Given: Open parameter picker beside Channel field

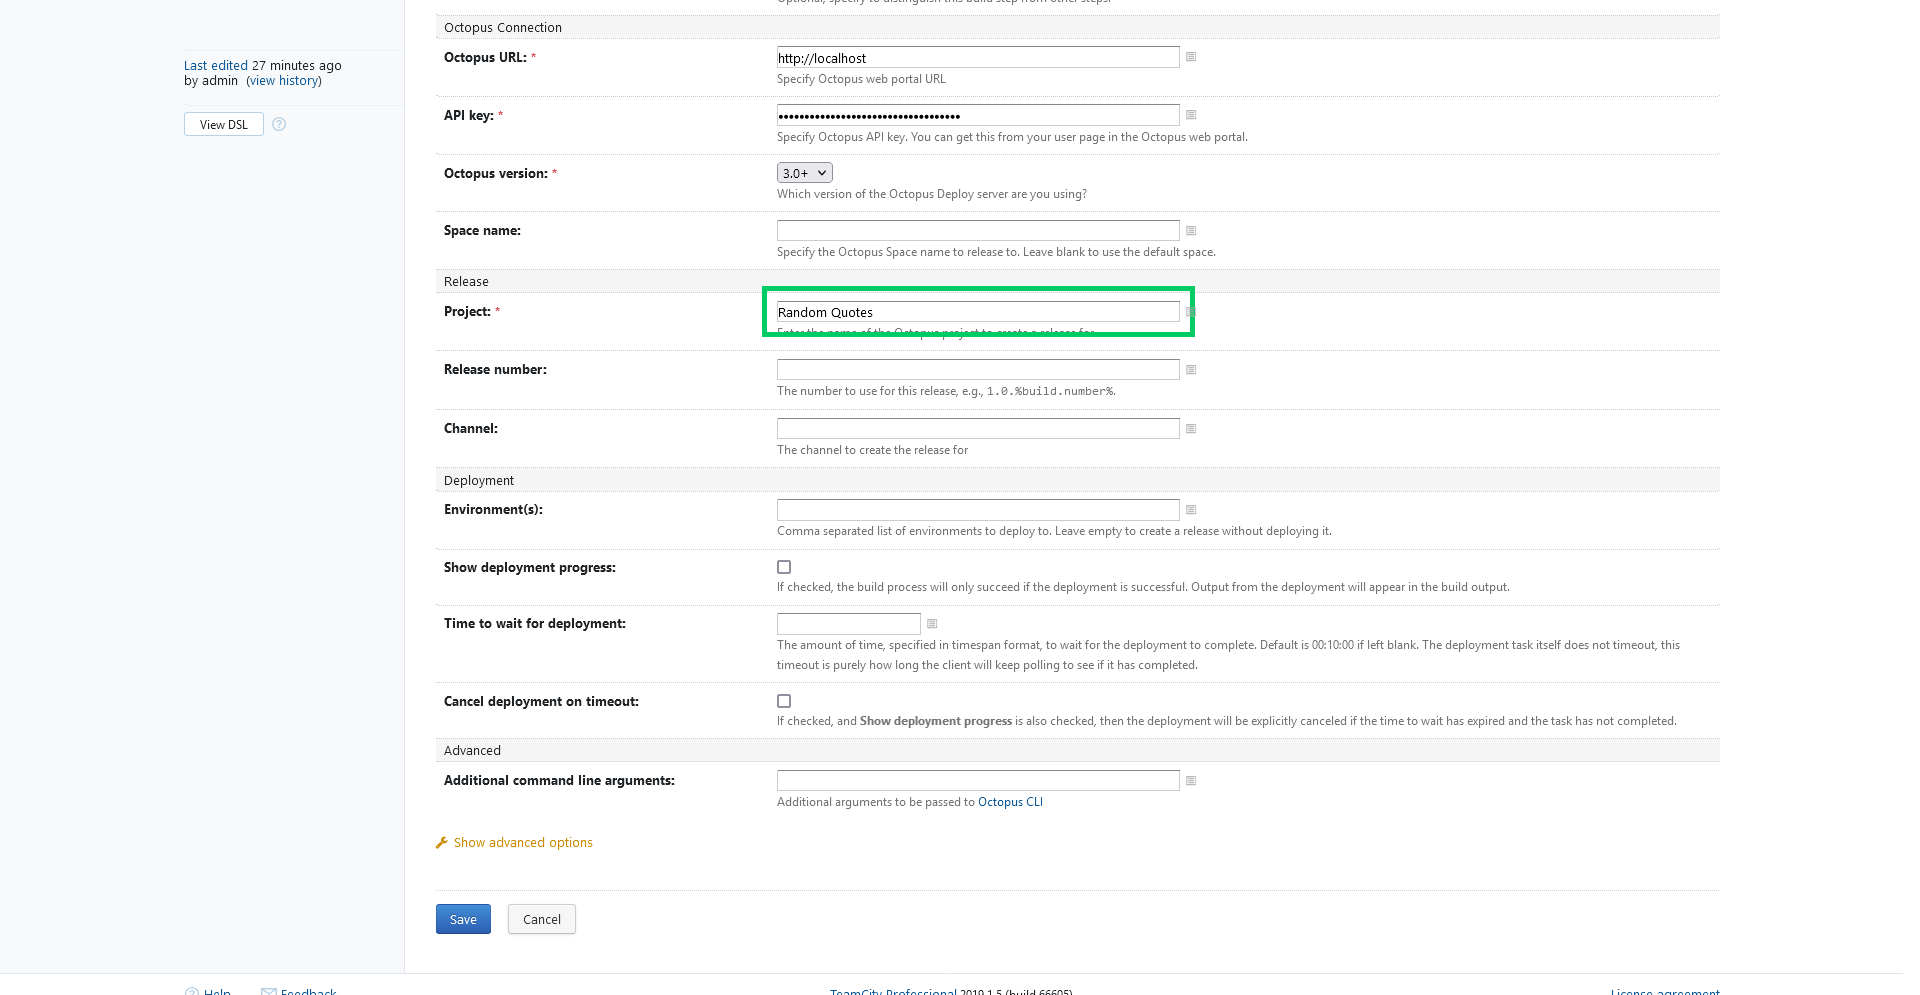Looking at the screenshot, I should [1191, 429].
